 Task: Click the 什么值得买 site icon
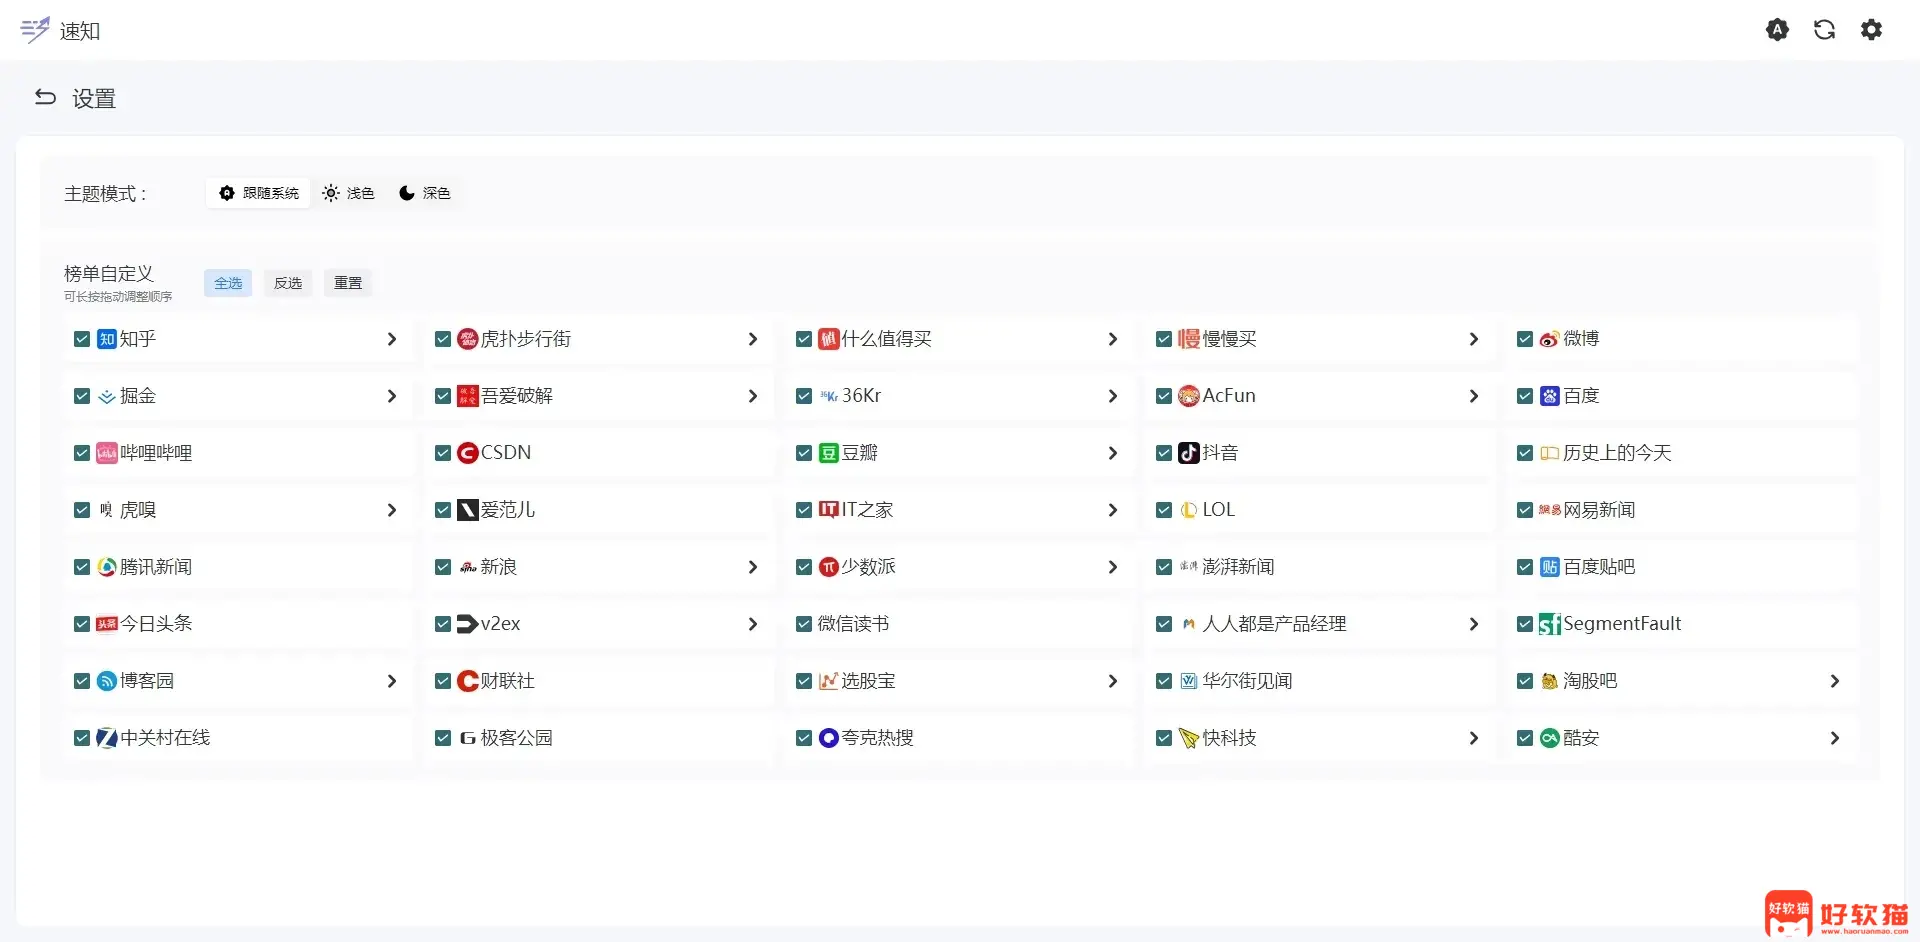point(828,339)
